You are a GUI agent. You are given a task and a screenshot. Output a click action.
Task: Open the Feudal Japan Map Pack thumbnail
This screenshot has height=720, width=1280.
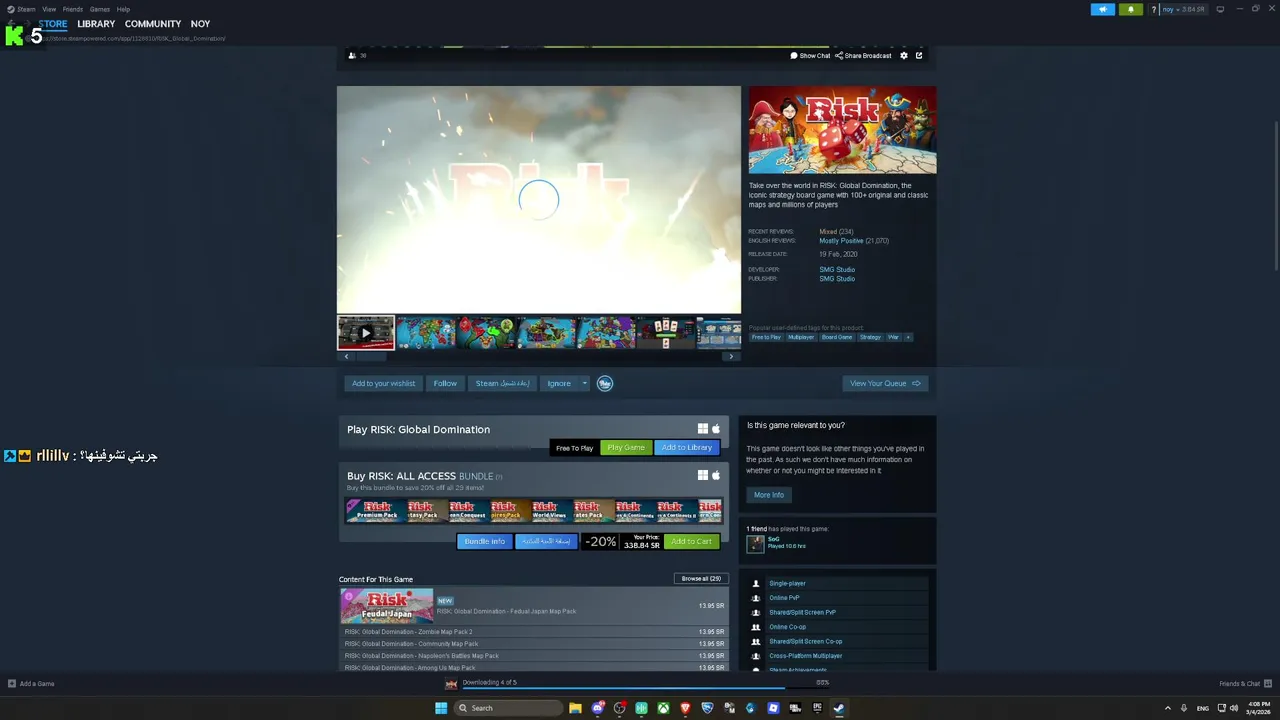[387, 606]
